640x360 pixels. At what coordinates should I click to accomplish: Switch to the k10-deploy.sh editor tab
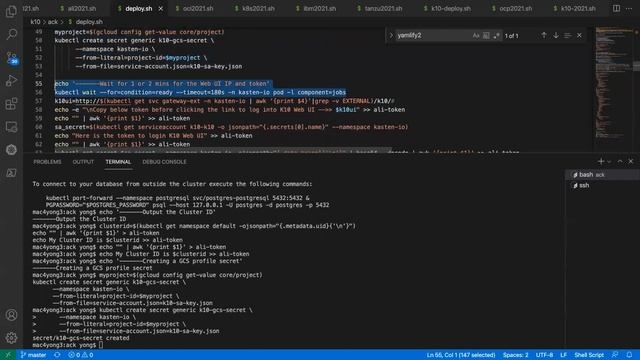[x=451, y=8]
